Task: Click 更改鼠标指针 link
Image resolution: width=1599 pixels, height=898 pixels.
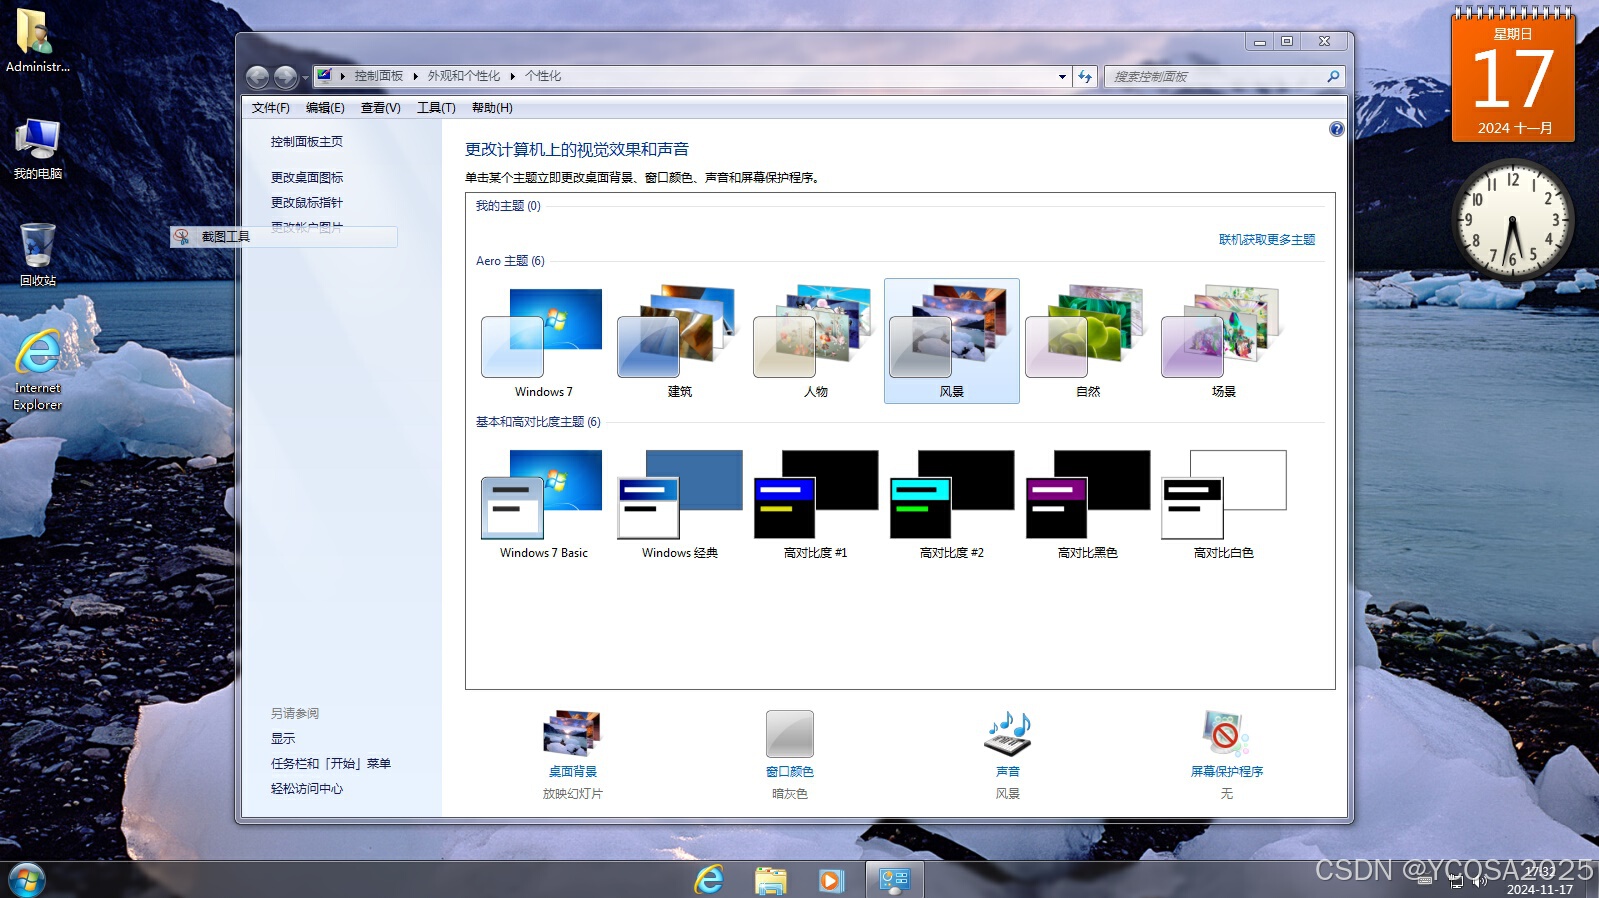Action: point(306,203)
